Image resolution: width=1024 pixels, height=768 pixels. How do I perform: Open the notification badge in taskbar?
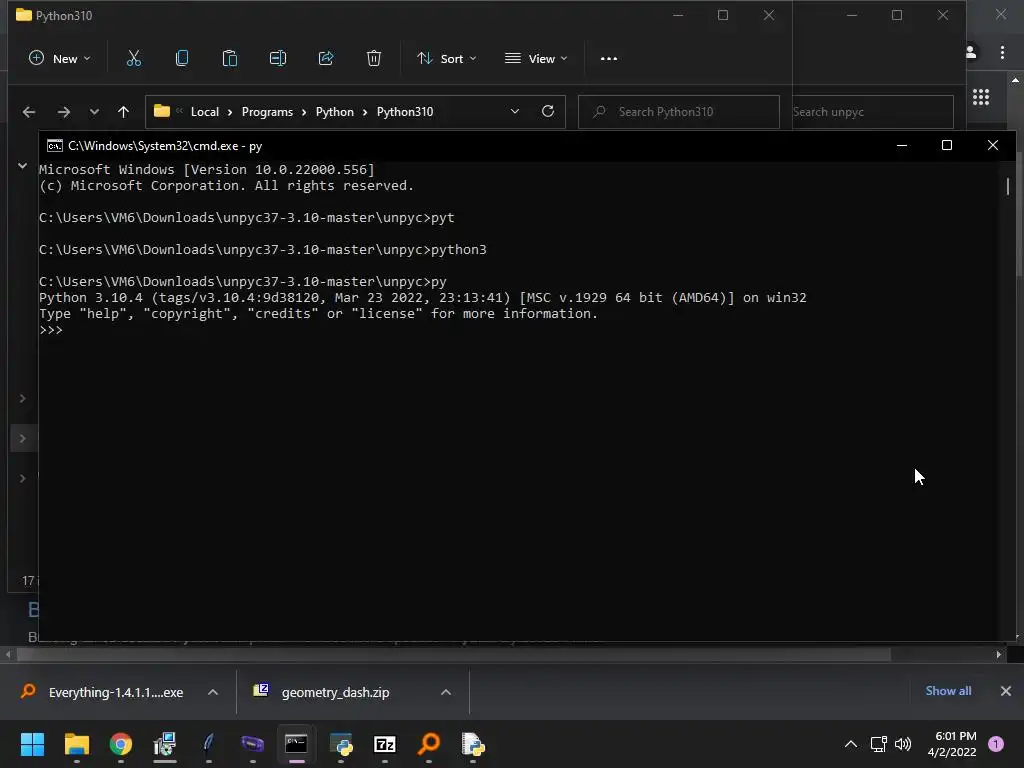click(996, 744)
